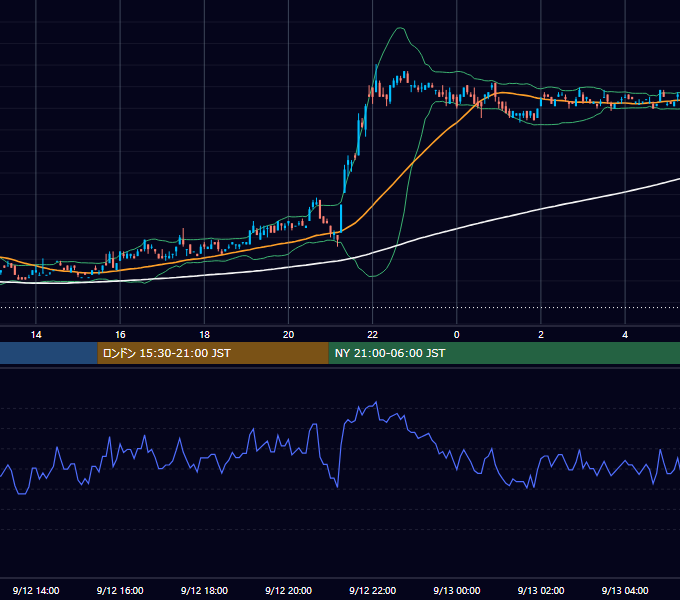Click hour label 14 on the price chart axis

(x=36, y=335)
